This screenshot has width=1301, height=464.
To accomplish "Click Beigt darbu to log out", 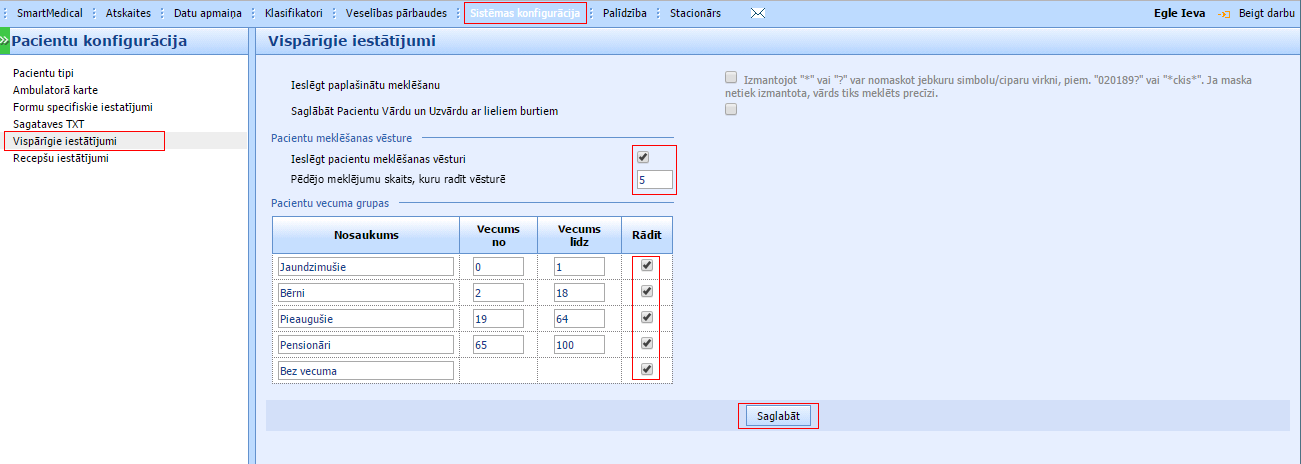I will (x=1267, y=14).
